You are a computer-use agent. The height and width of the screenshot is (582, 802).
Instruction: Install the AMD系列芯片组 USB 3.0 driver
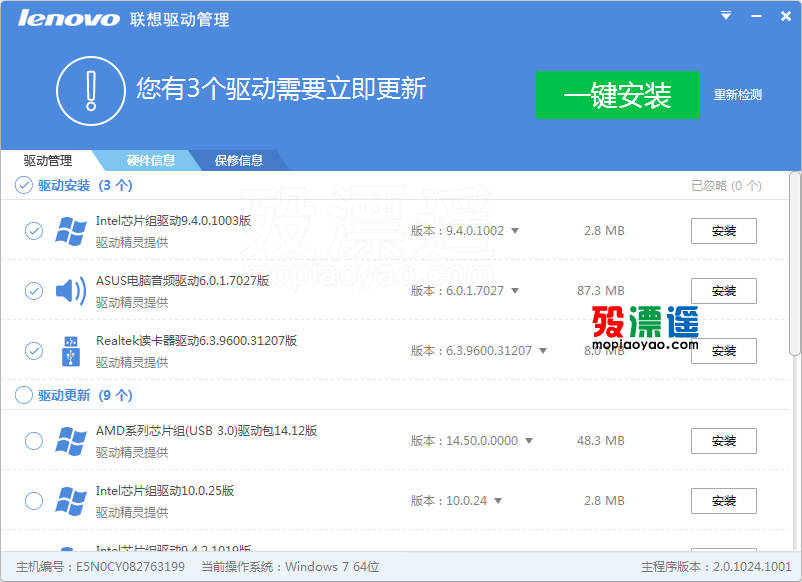click(724, 441)
